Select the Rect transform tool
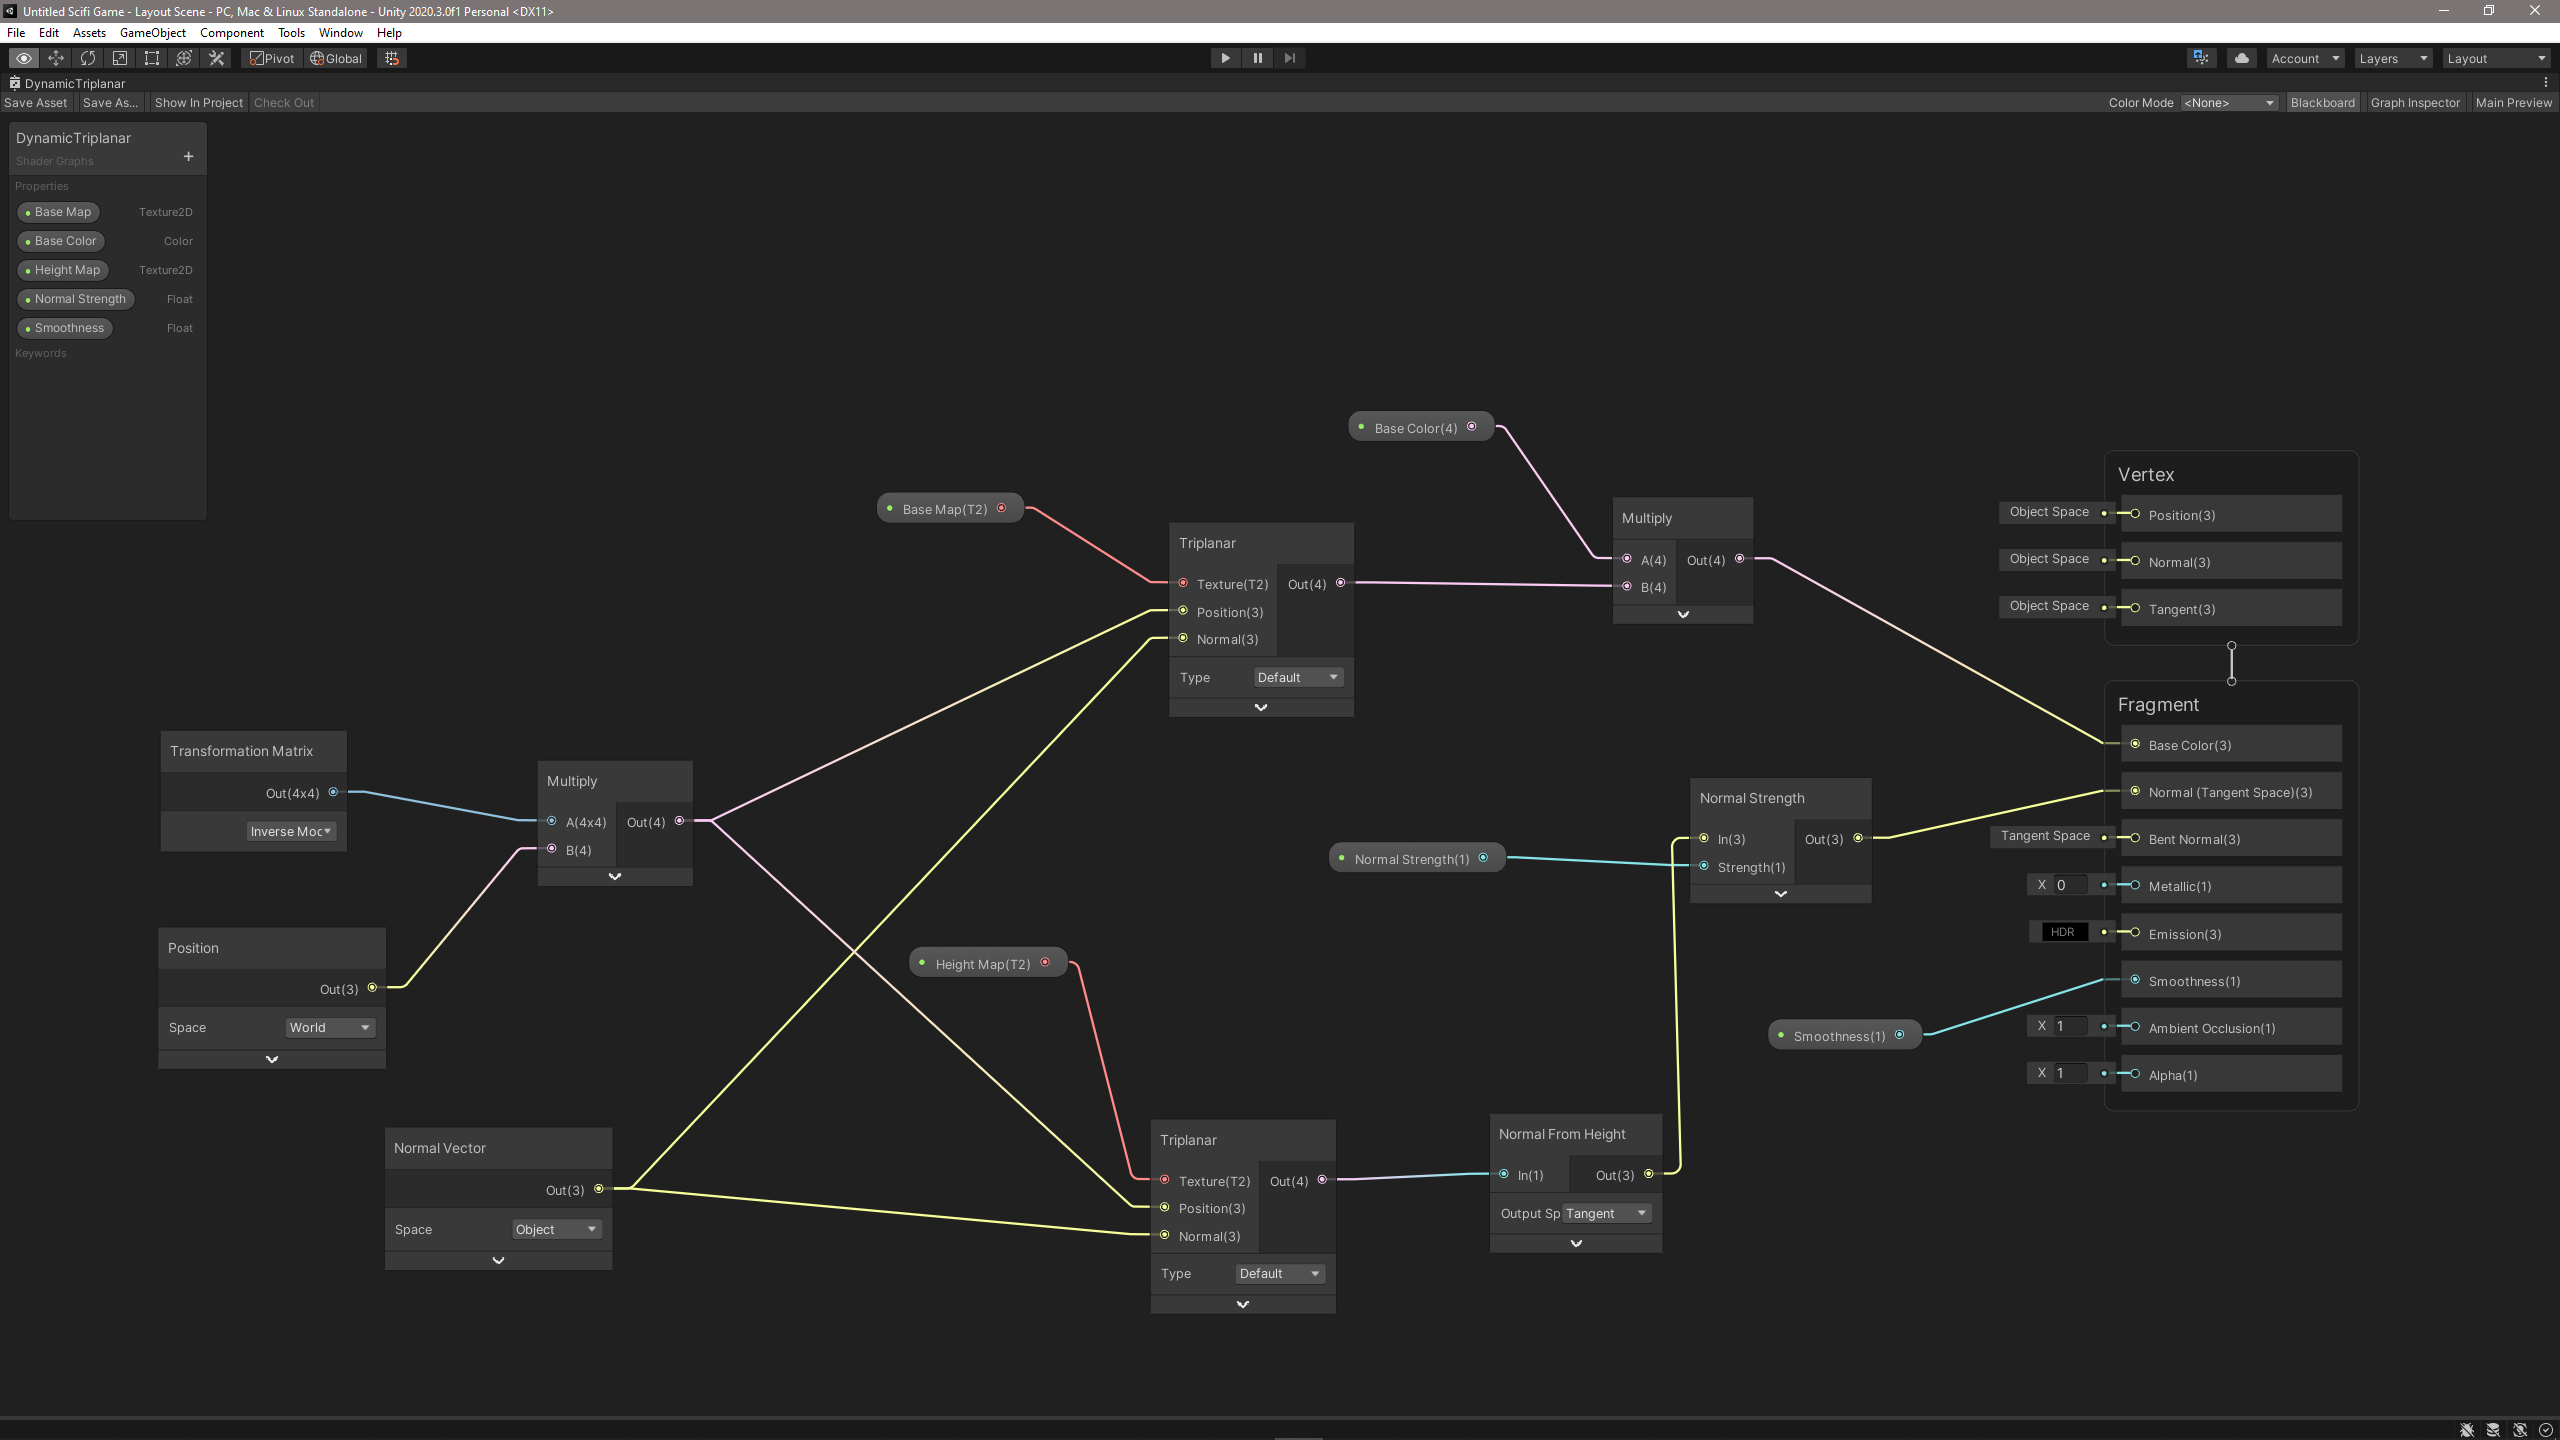 pos(152,58)
